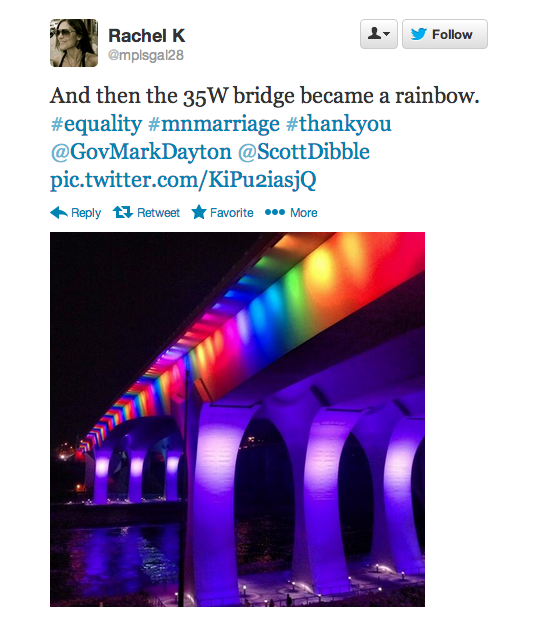The image size is (537, 625).
Task: Click Rachel K's profile avatar
Action: click(x=74, y=43)
